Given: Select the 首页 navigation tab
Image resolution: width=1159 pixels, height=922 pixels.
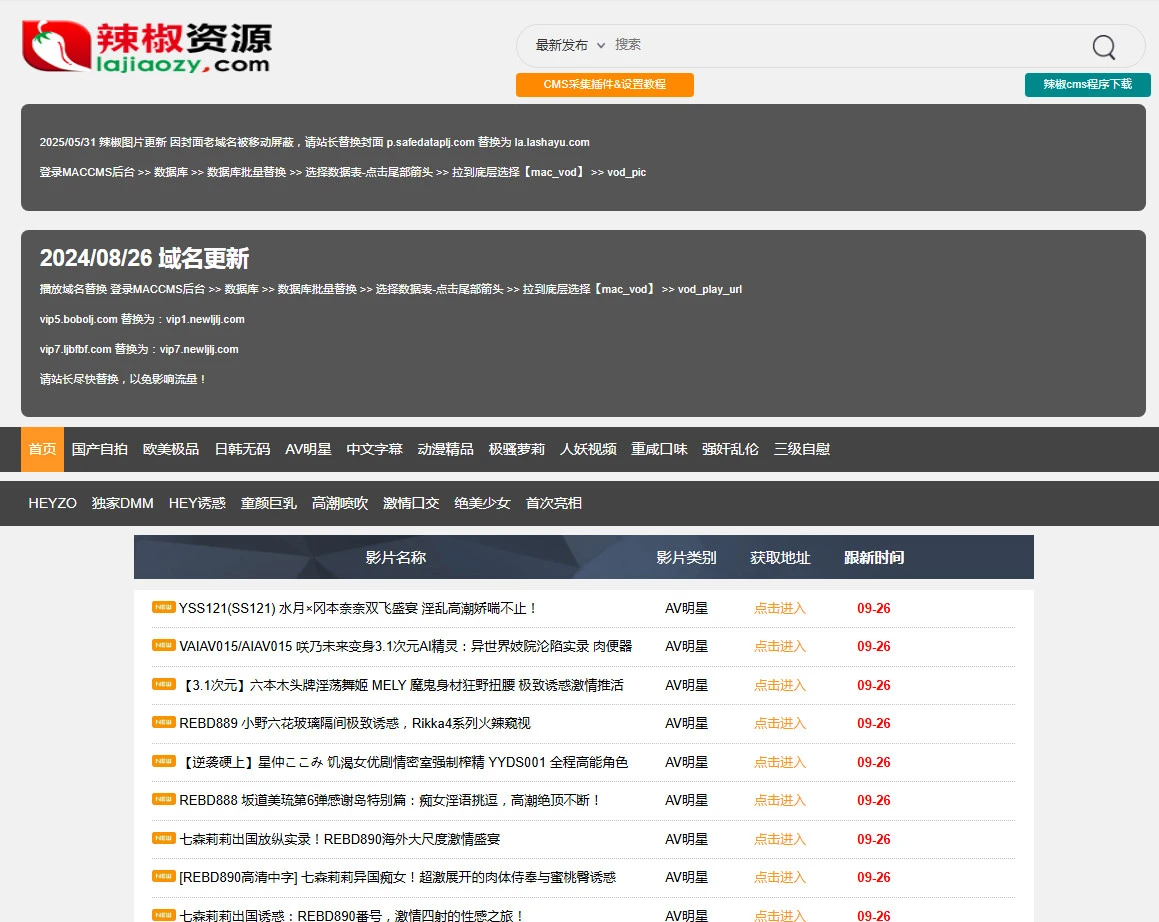Looking at the screenshot, I should point(42,449).
